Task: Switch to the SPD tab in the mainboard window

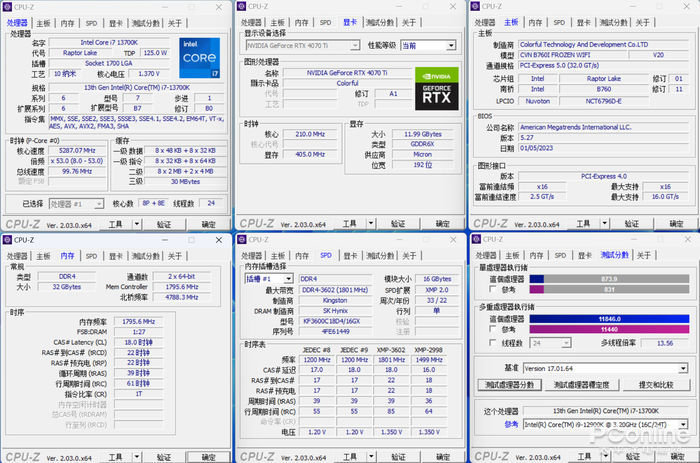Action: (x=559, y=22)
